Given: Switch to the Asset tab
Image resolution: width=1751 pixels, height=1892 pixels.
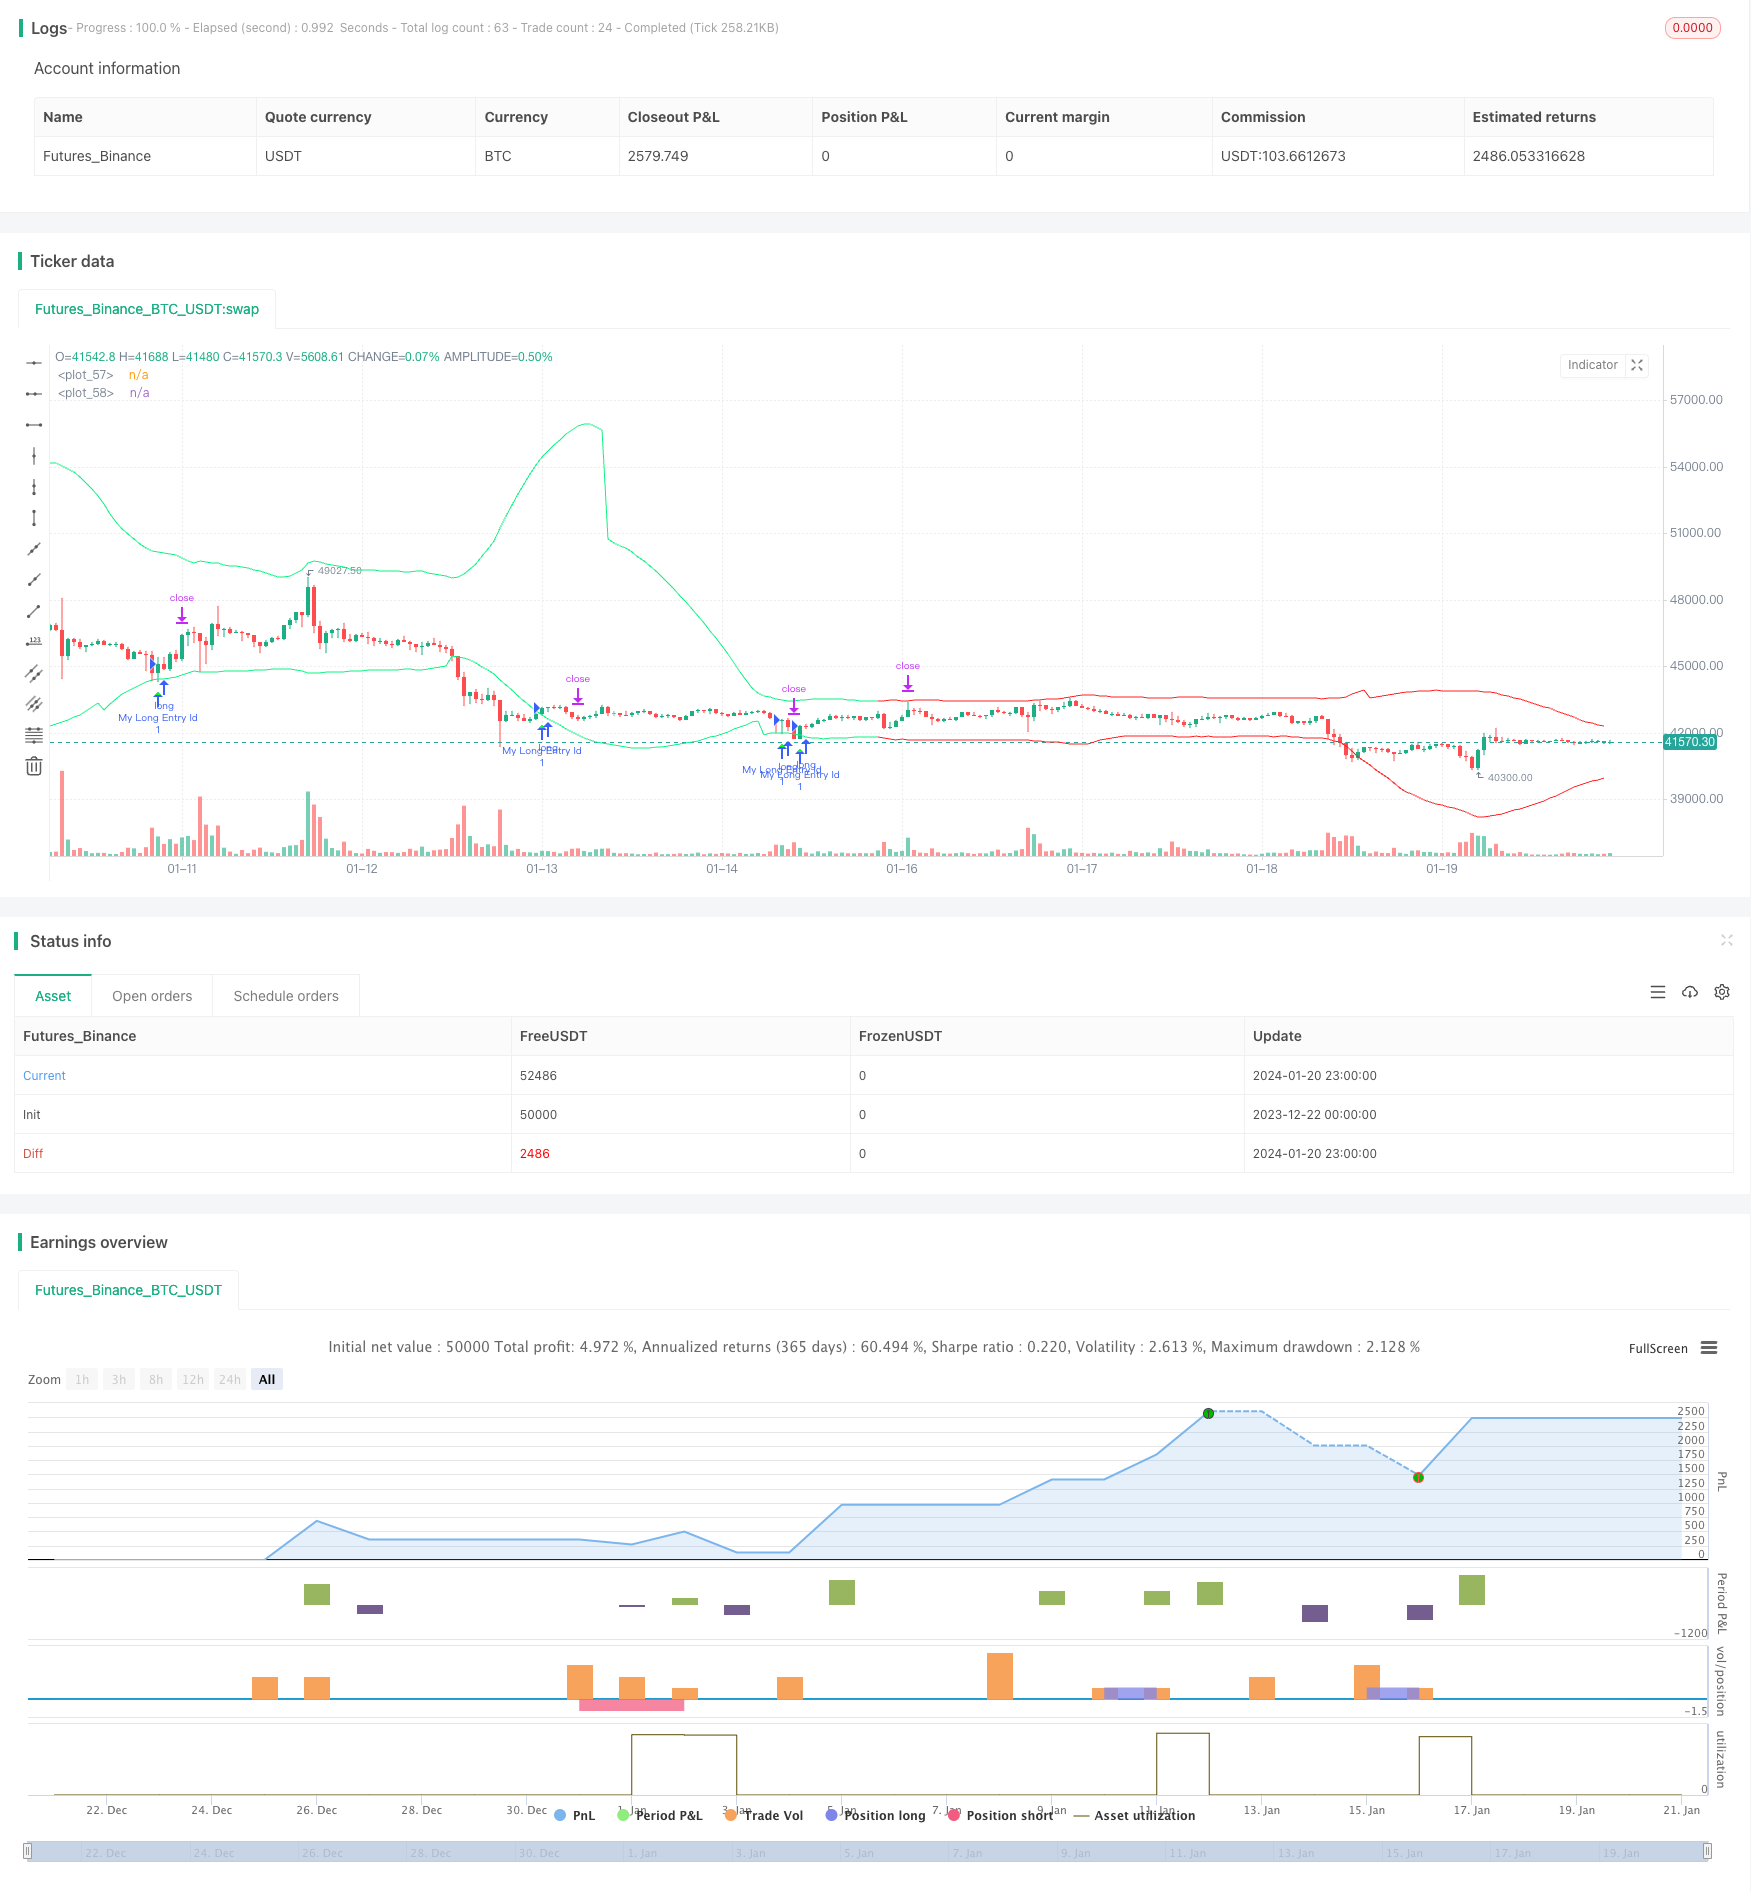Looking at the screenshot, I should 53,996.
